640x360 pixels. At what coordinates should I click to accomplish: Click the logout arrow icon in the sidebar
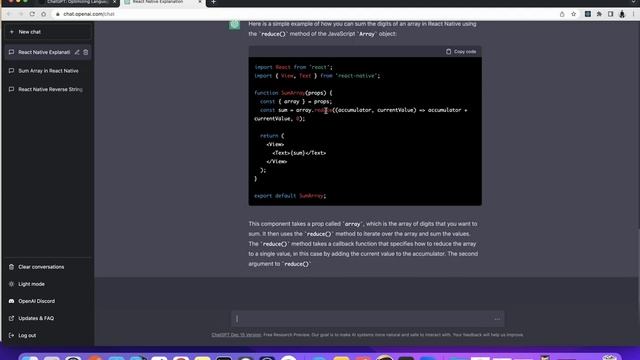pyautogui.click(x=11, y=336)
